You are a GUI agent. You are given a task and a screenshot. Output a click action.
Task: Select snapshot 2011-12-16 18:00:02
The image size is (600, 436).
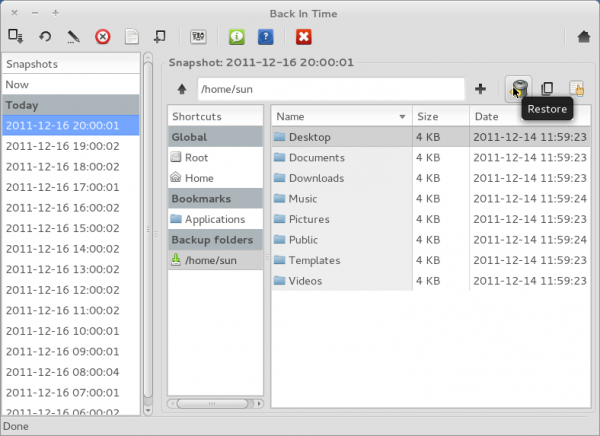pos(71,167)
